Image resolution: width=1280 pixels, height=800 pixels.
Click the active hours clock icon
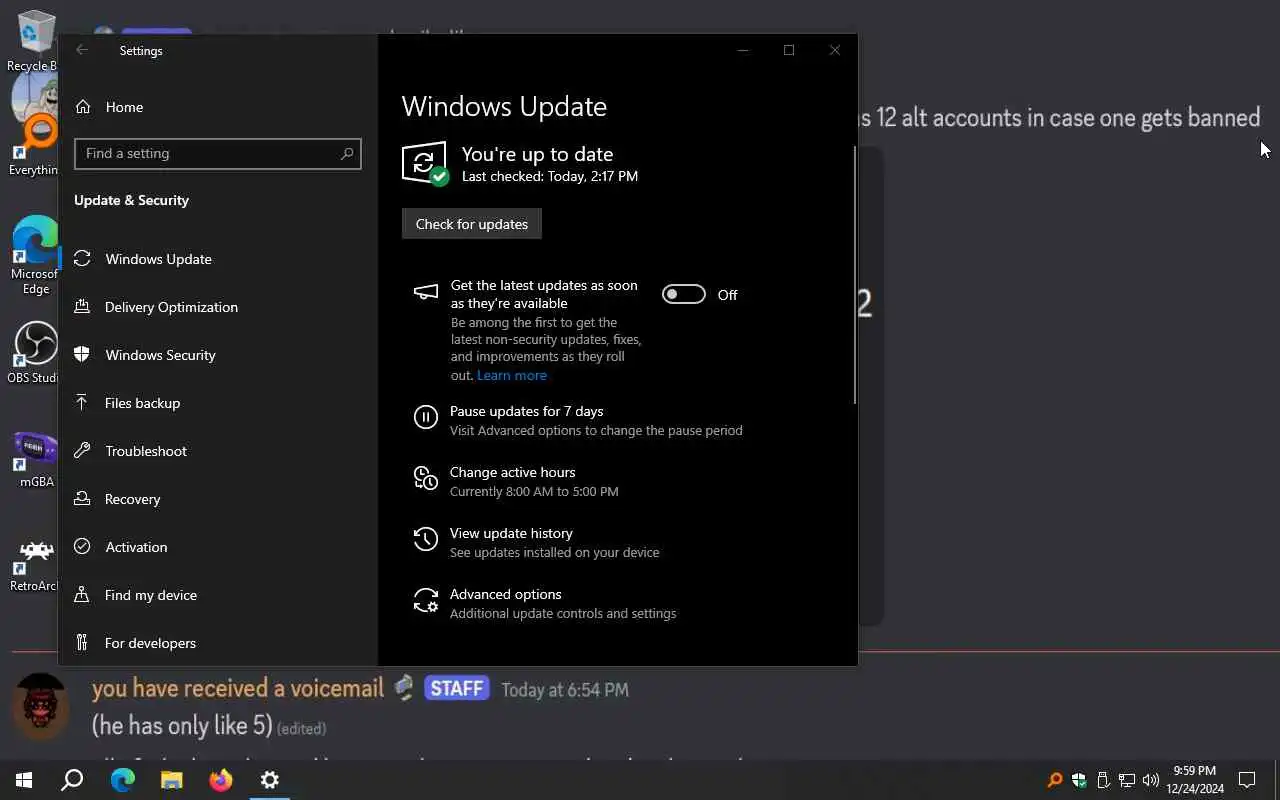tap(426, 479)
